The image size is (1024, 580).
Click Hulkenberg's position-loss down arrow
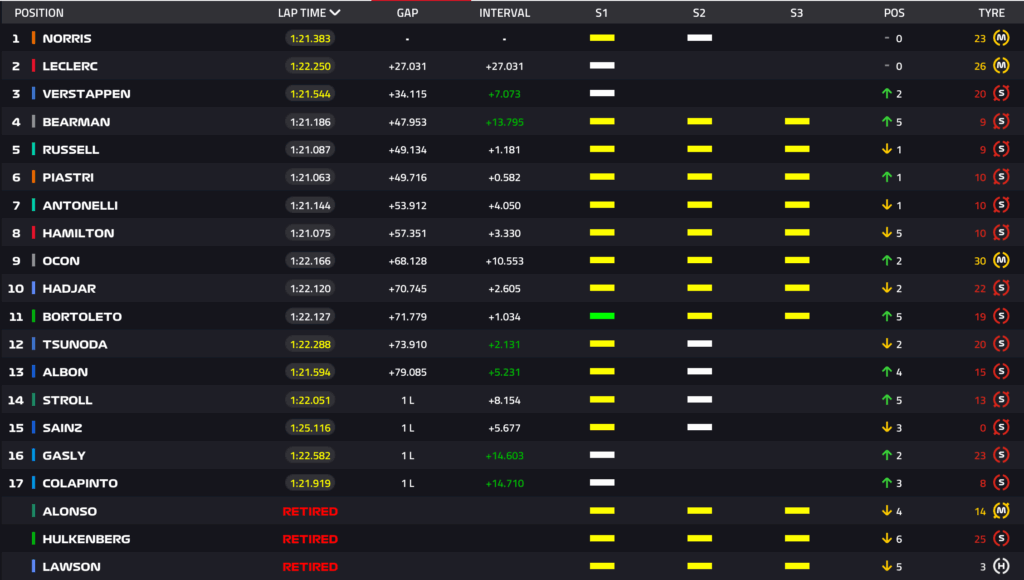[887, 539]
